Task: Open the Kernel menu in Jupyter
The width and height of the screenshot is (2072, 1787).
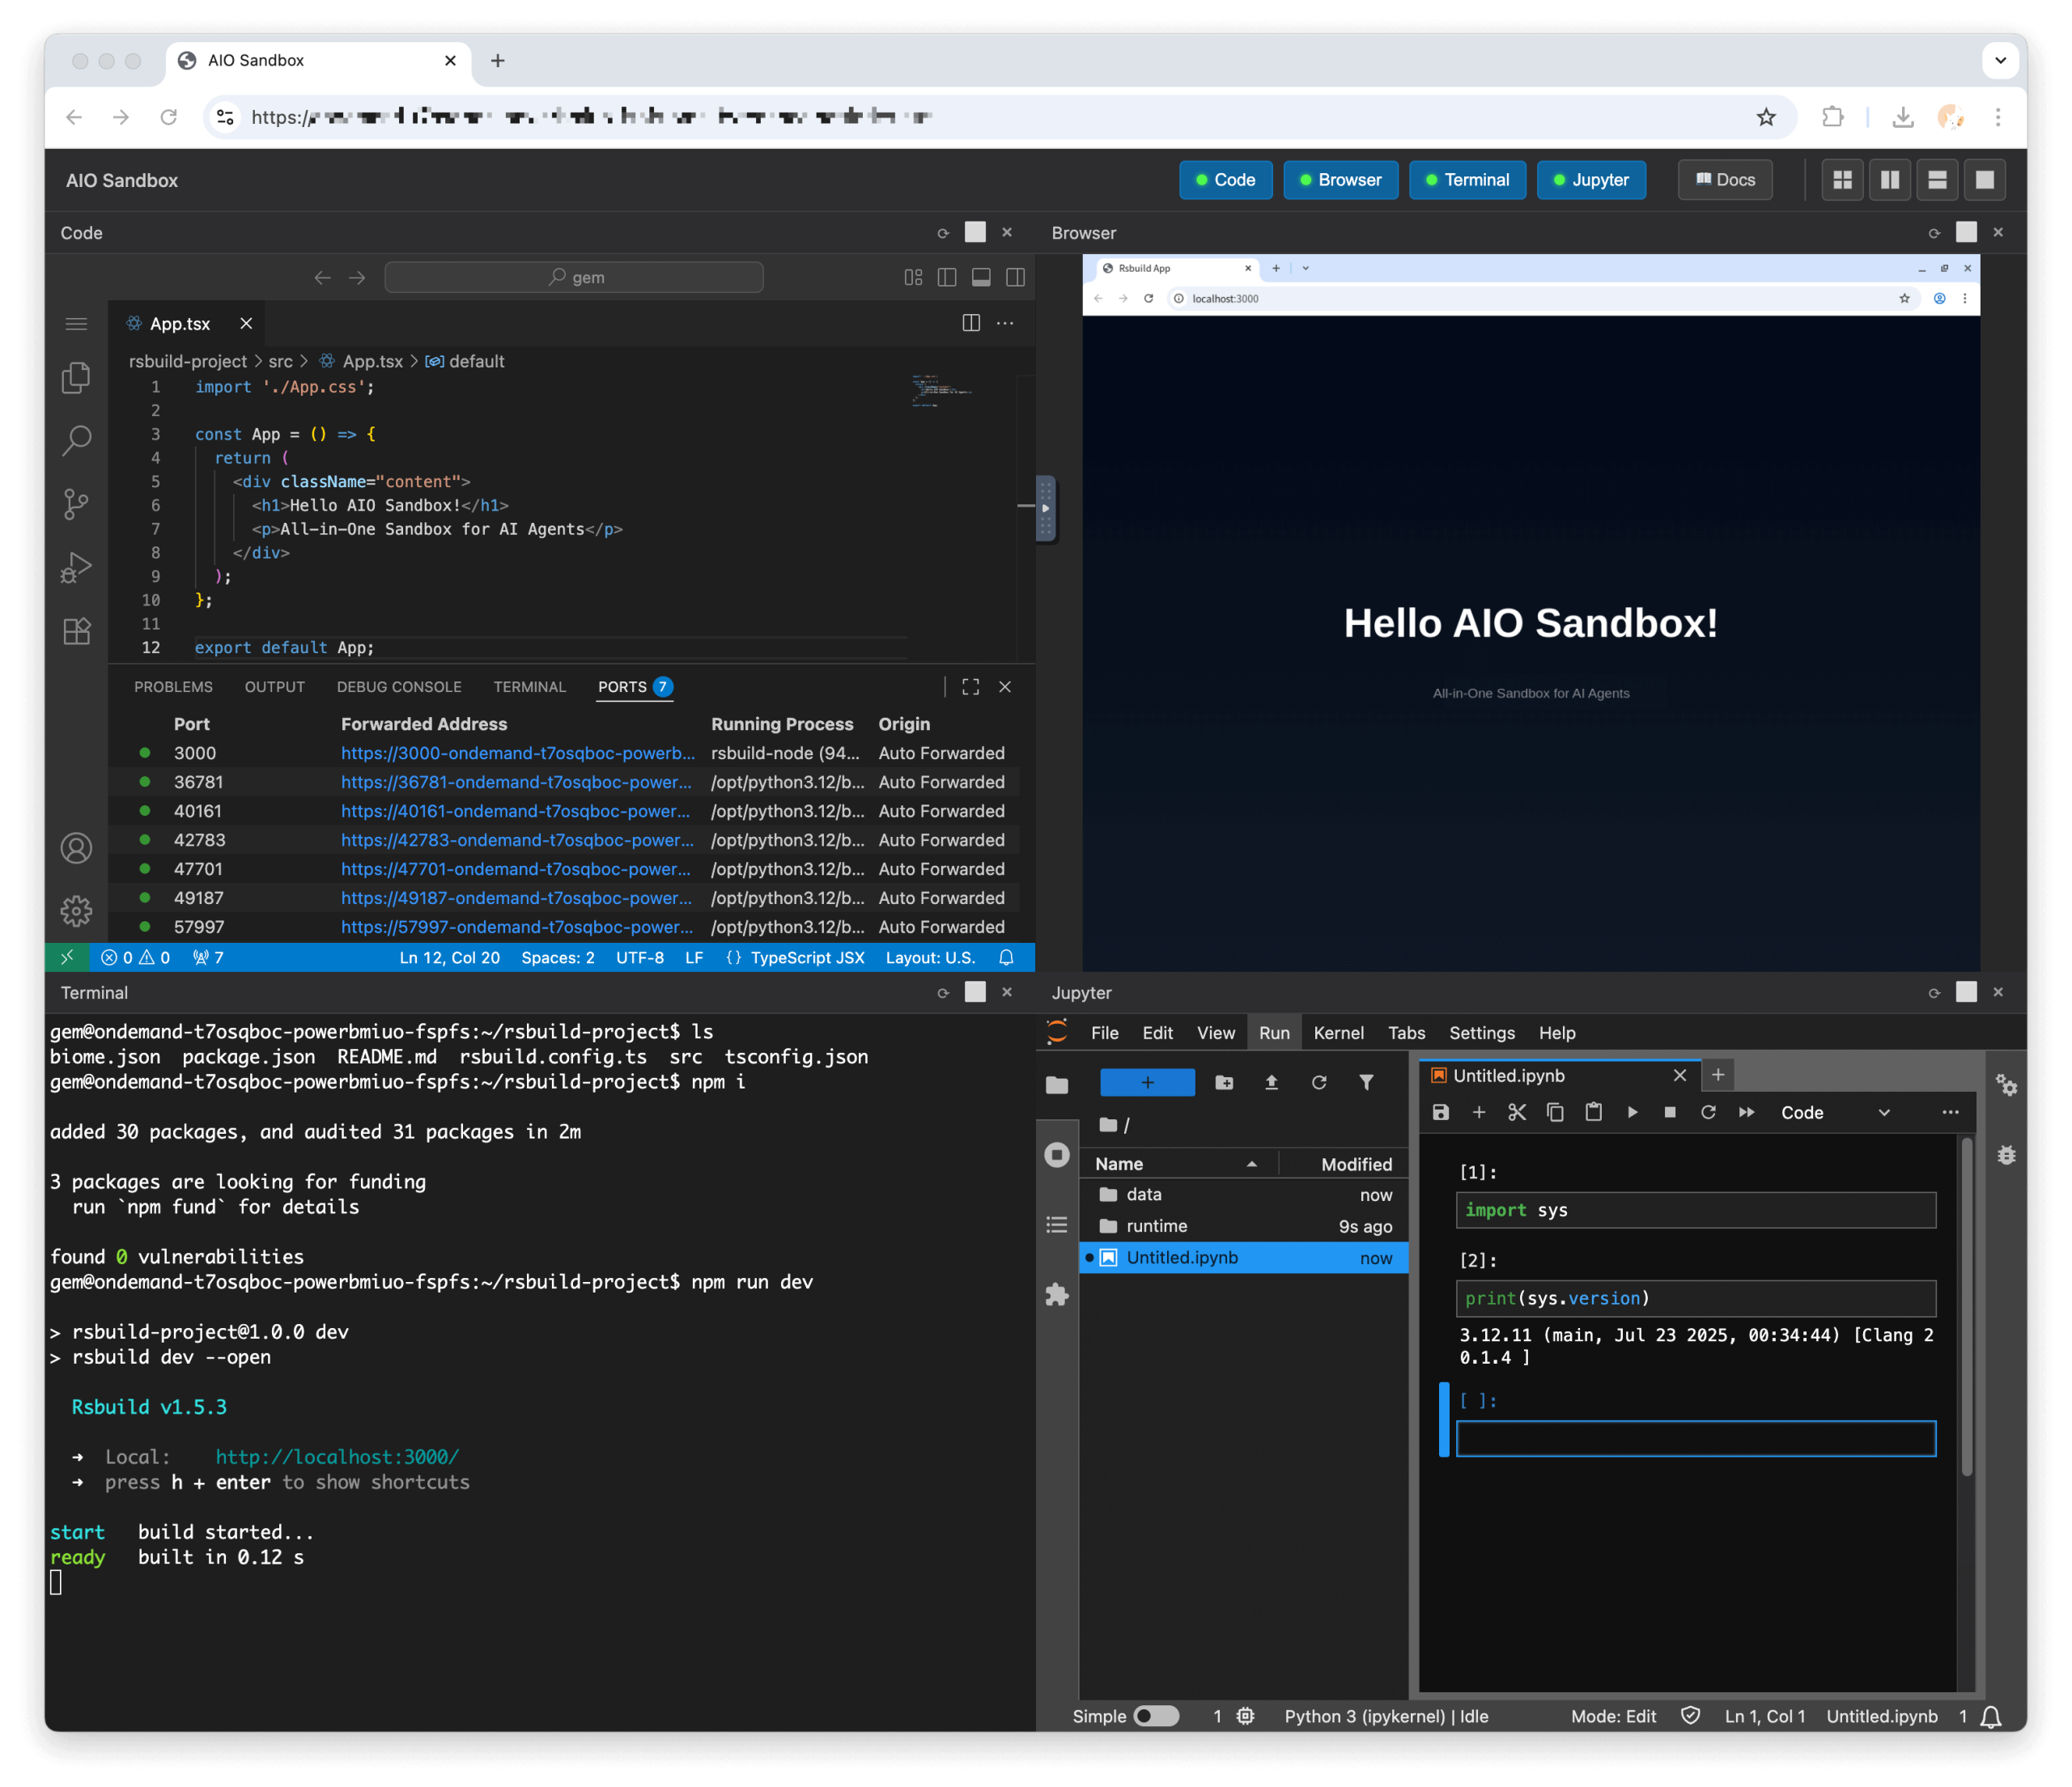Action: [1339, 1033]
